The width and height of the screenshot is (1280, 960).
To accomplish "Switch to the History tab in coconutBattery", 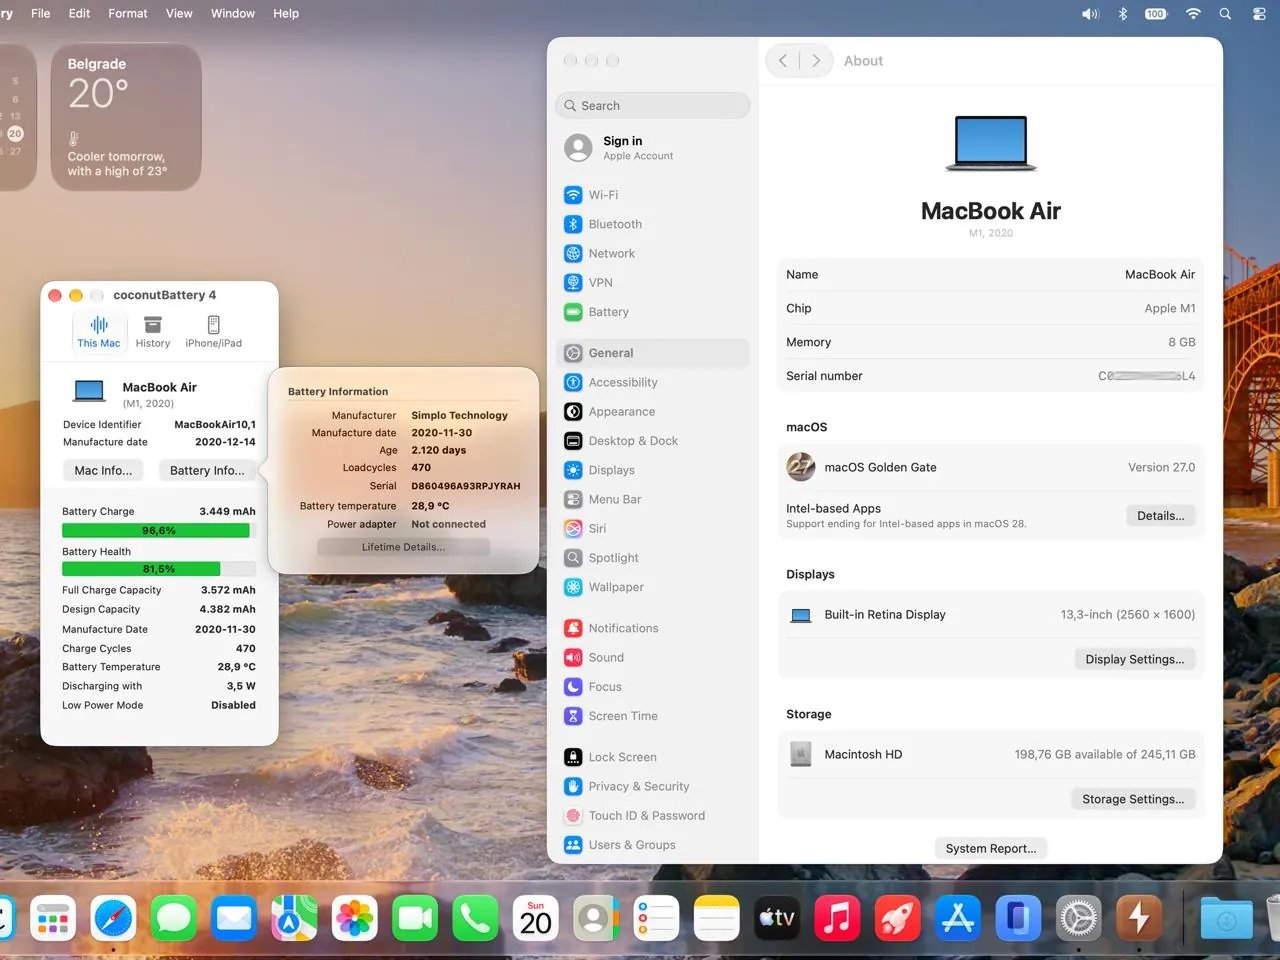I will 153,332.
